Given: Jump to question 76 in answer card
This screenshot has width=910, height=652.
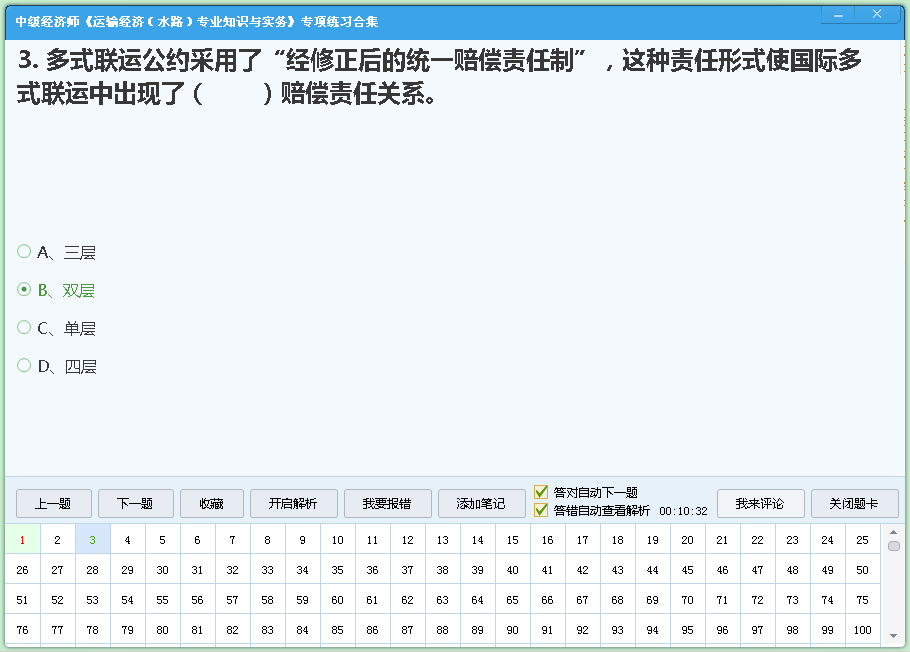Looking at the screenshot, I should click(x=22, y=630).
